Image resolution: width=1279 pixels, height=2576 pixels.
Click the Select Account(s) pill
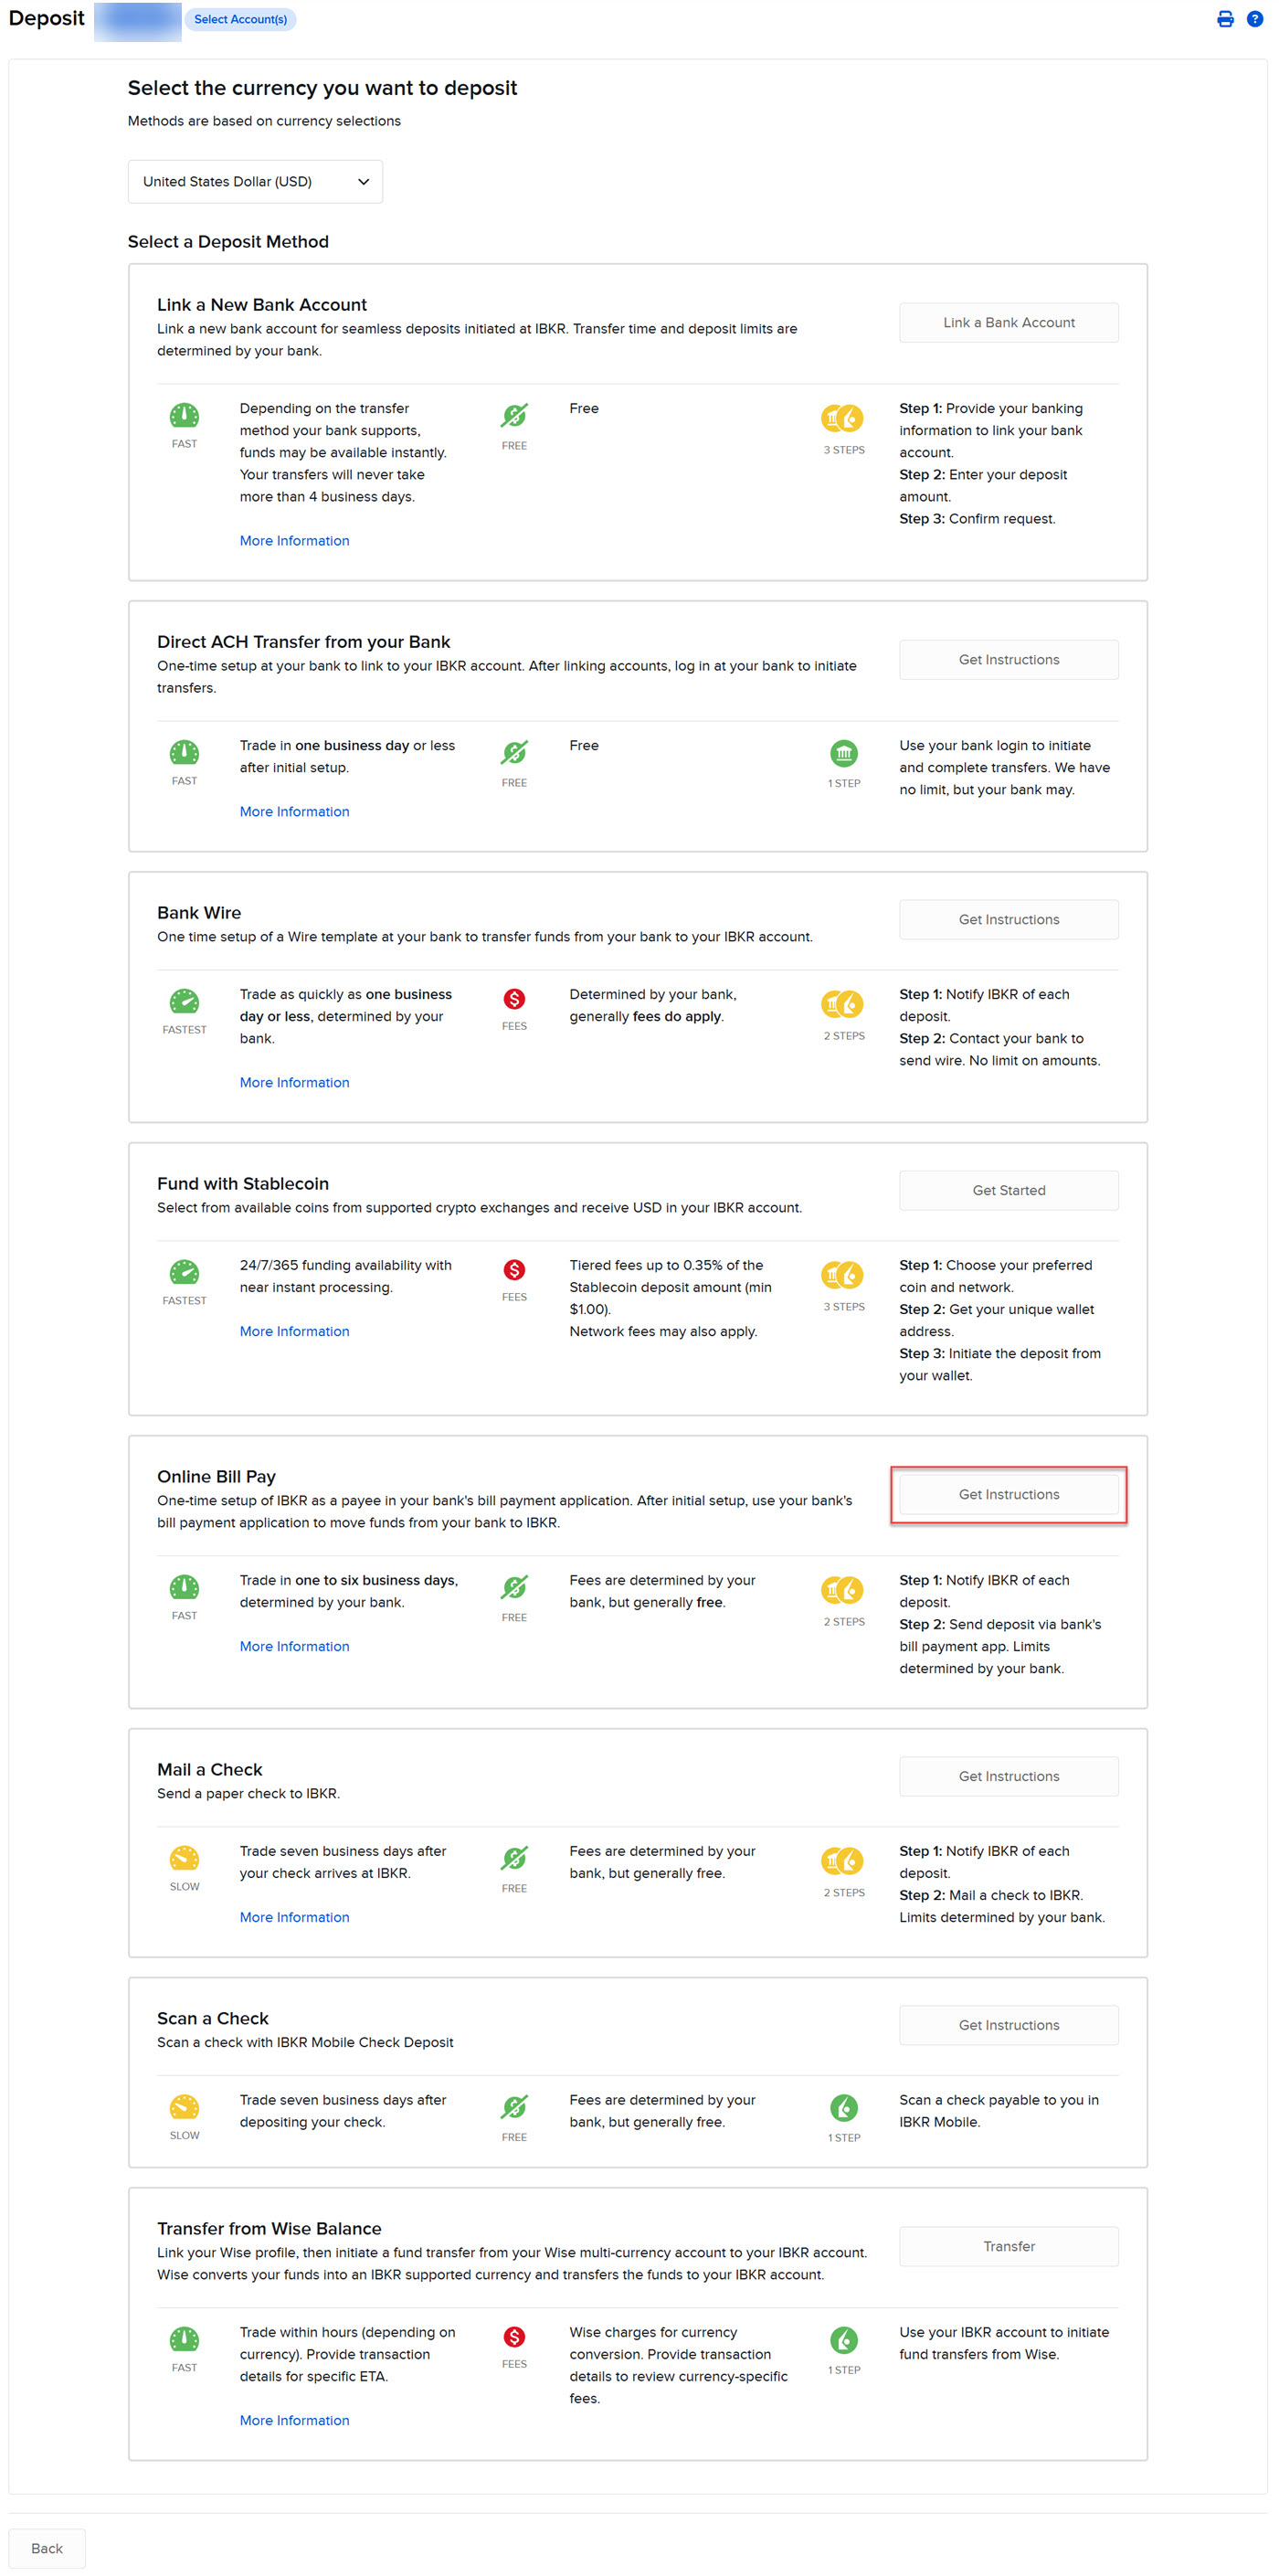pyautogui.click(x=240, y=19)
